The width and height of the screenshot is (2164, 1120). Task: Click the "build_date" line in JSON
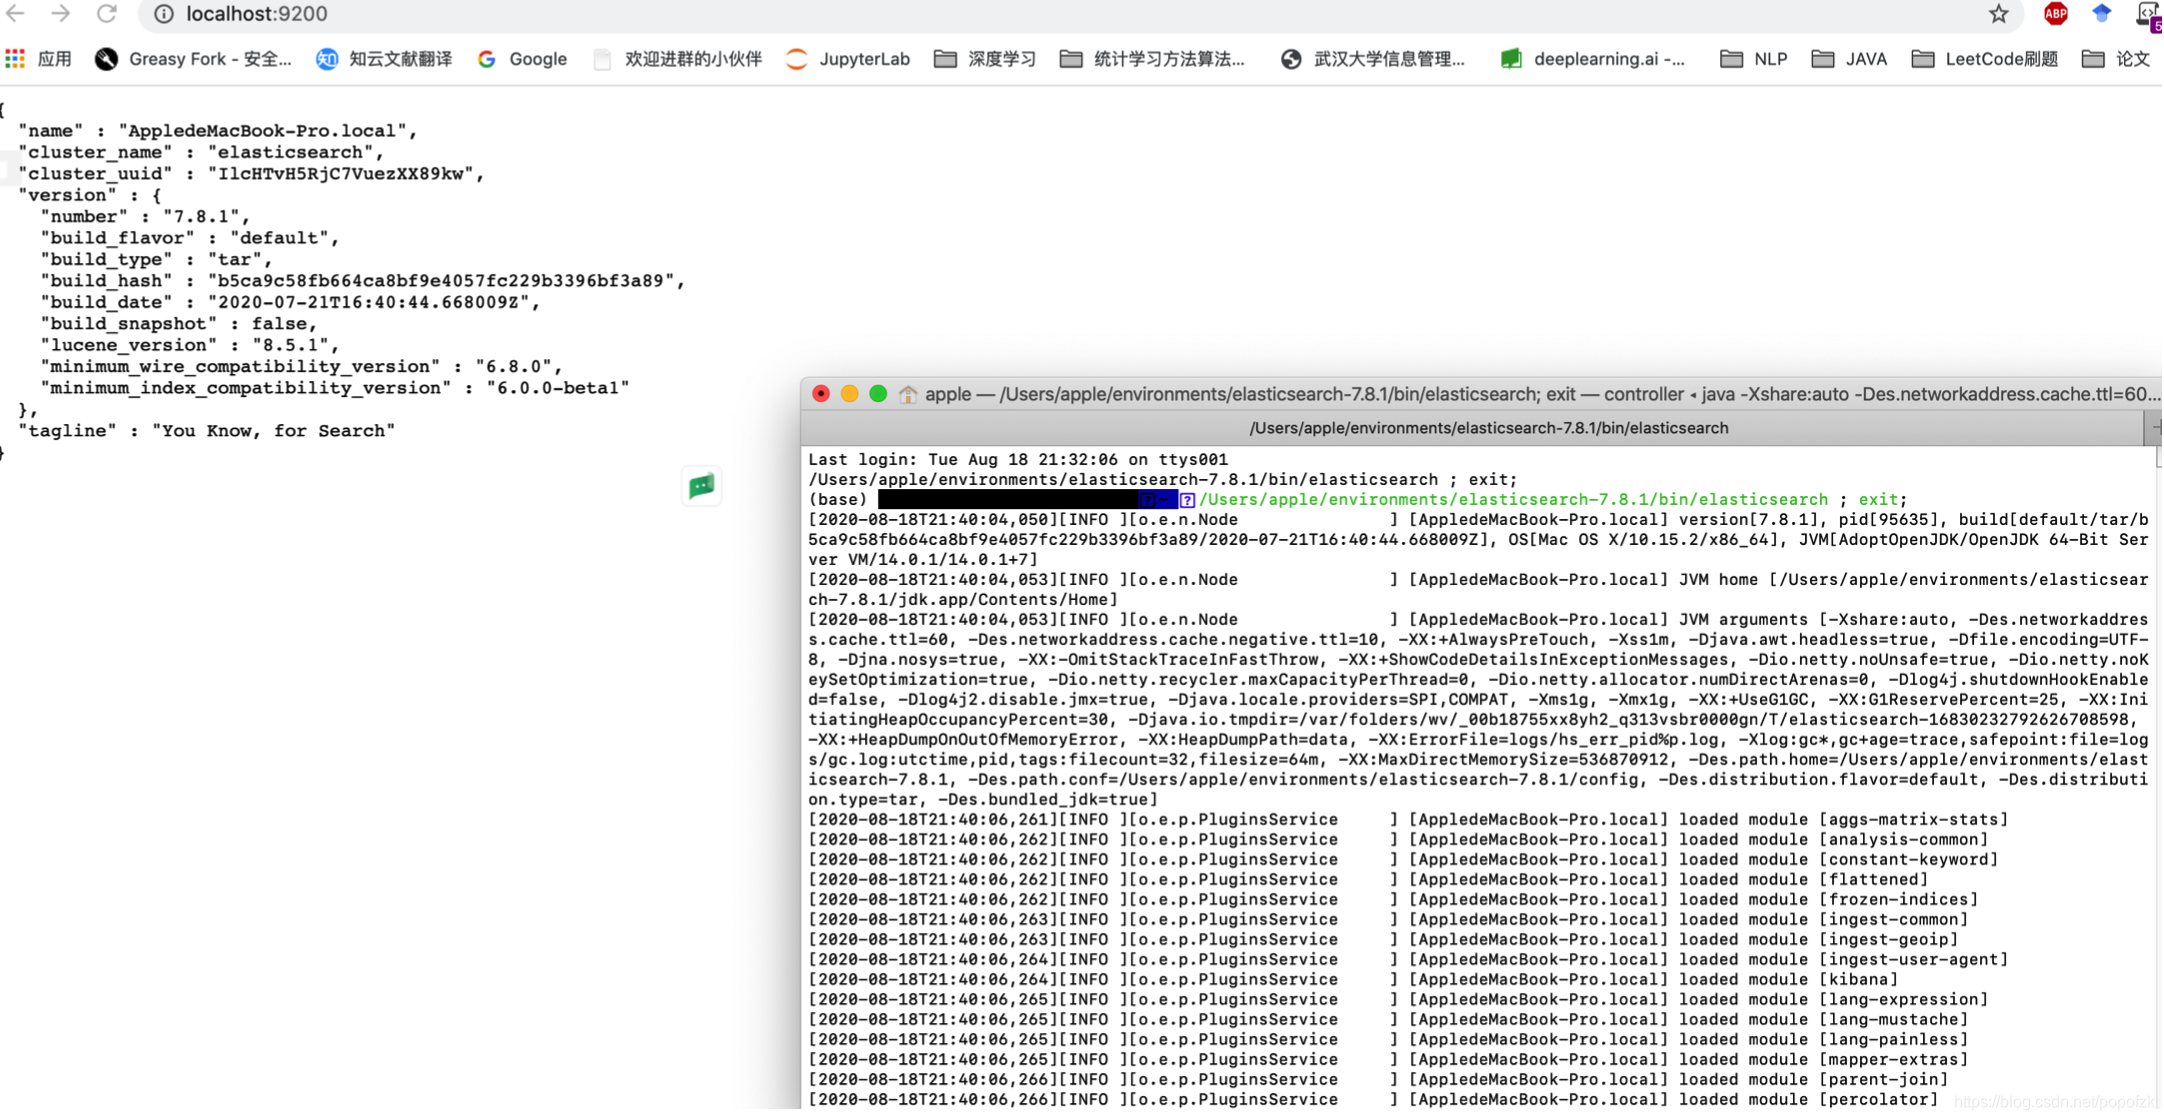pyautogui.click(x=290, y=302)
